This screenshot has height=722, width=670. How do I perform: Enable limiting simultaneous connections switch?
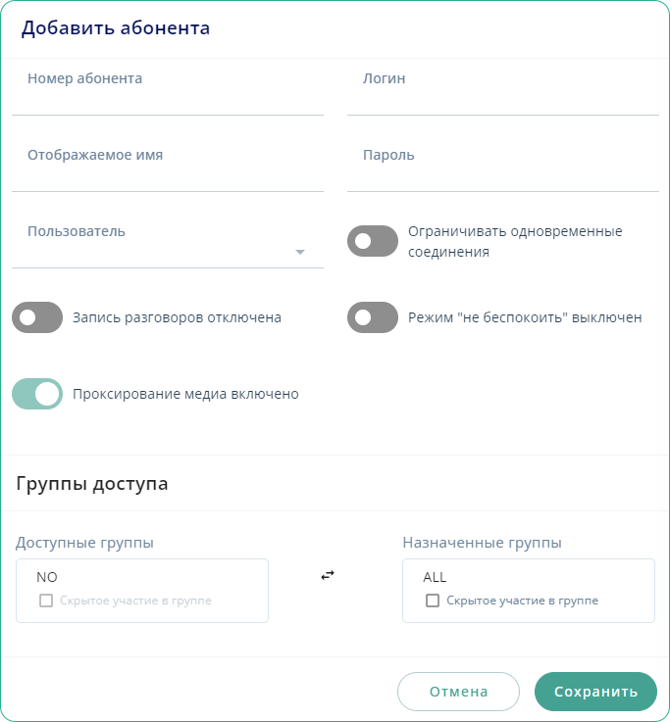coord(372,241)
